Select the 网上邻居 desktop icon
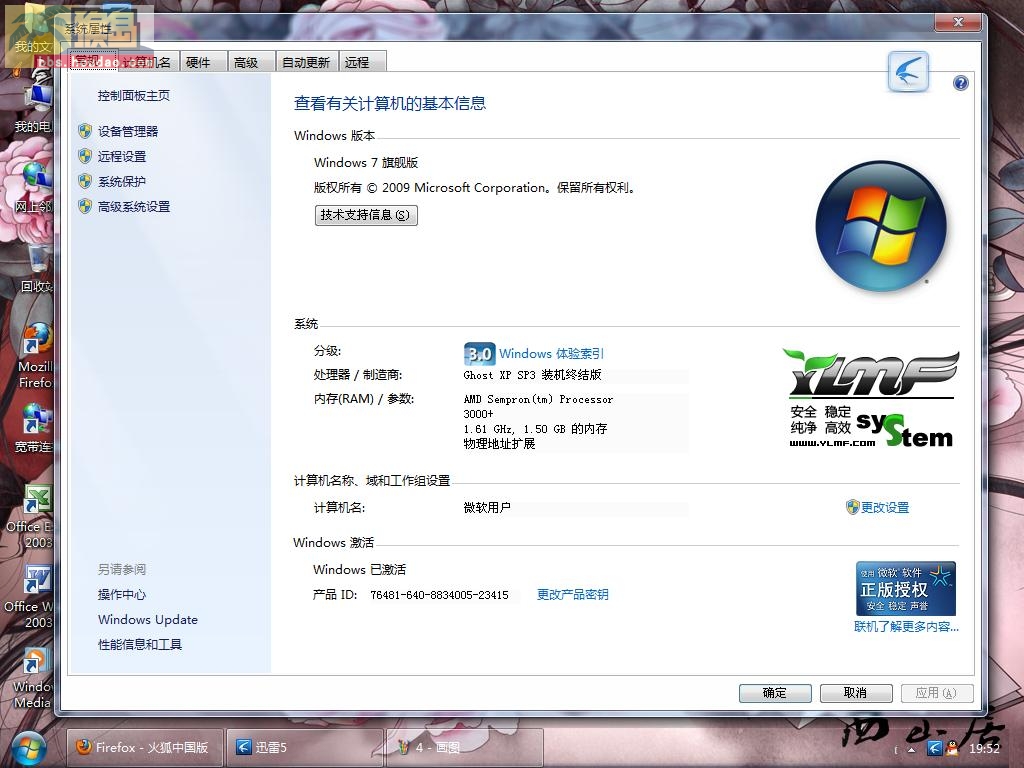Image resolution: width=1024 pixels, height=768 pixels. coord(34,188)
